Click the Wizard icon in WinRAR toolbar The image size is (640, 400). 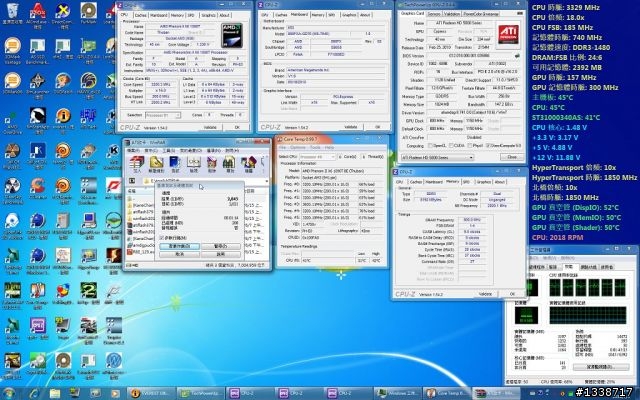pos(248,162)
